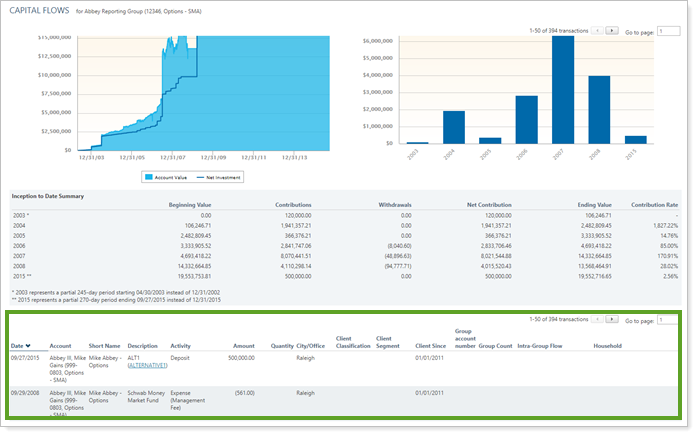The height and width of the screenshot is (436, 697).
Task: Click previous page arrow above bar chart
Action: point(598,31)
